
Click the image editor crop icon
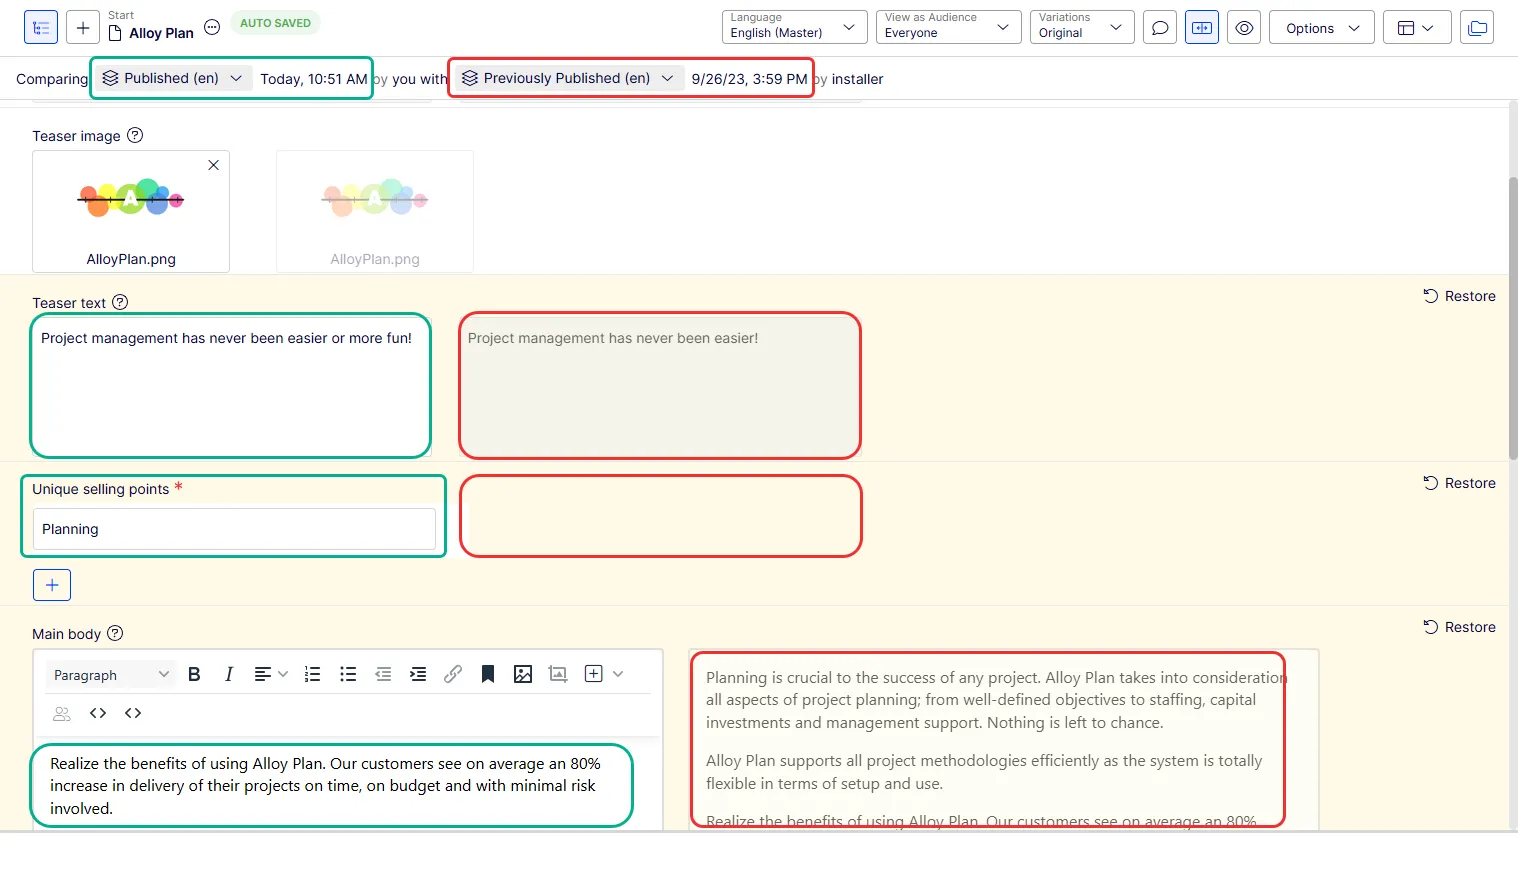pos(558,674)
